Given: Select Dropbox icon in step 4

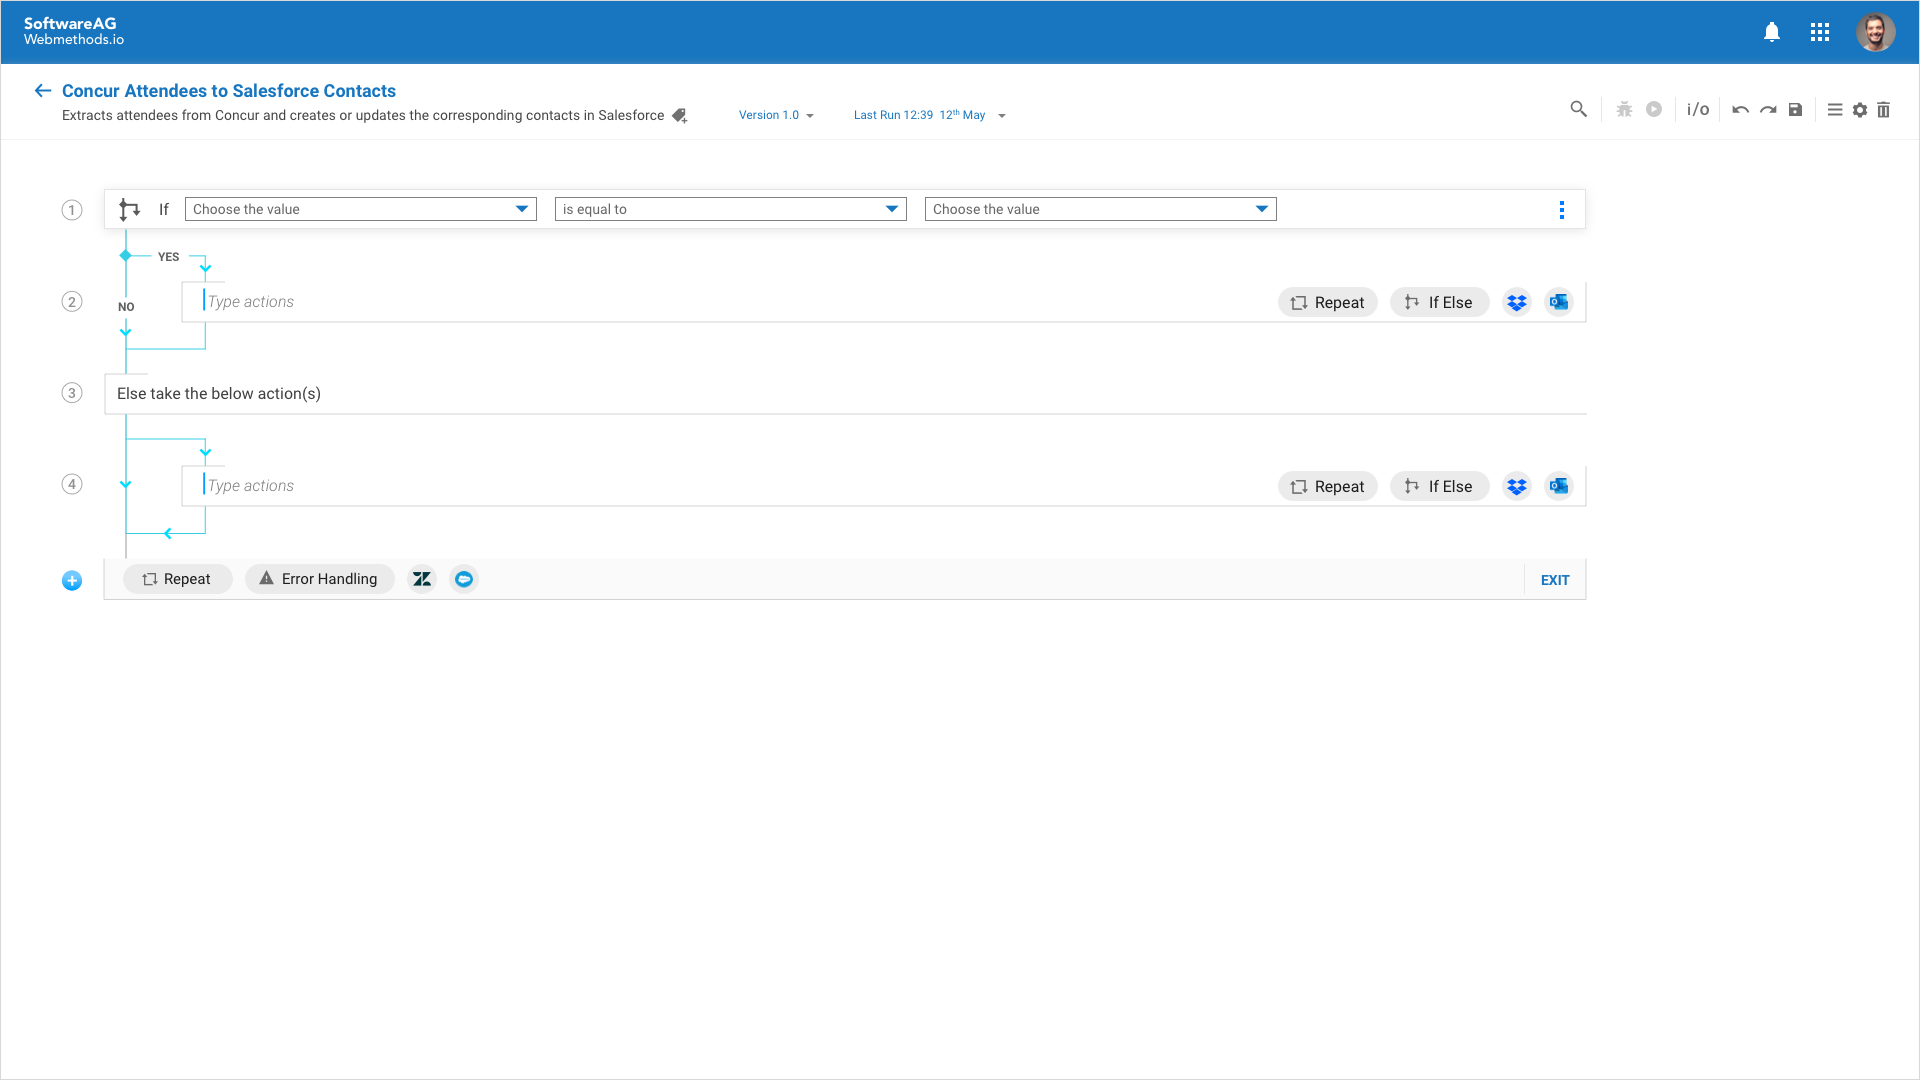Looking at the screenshot, I should tap(1517, 486).
